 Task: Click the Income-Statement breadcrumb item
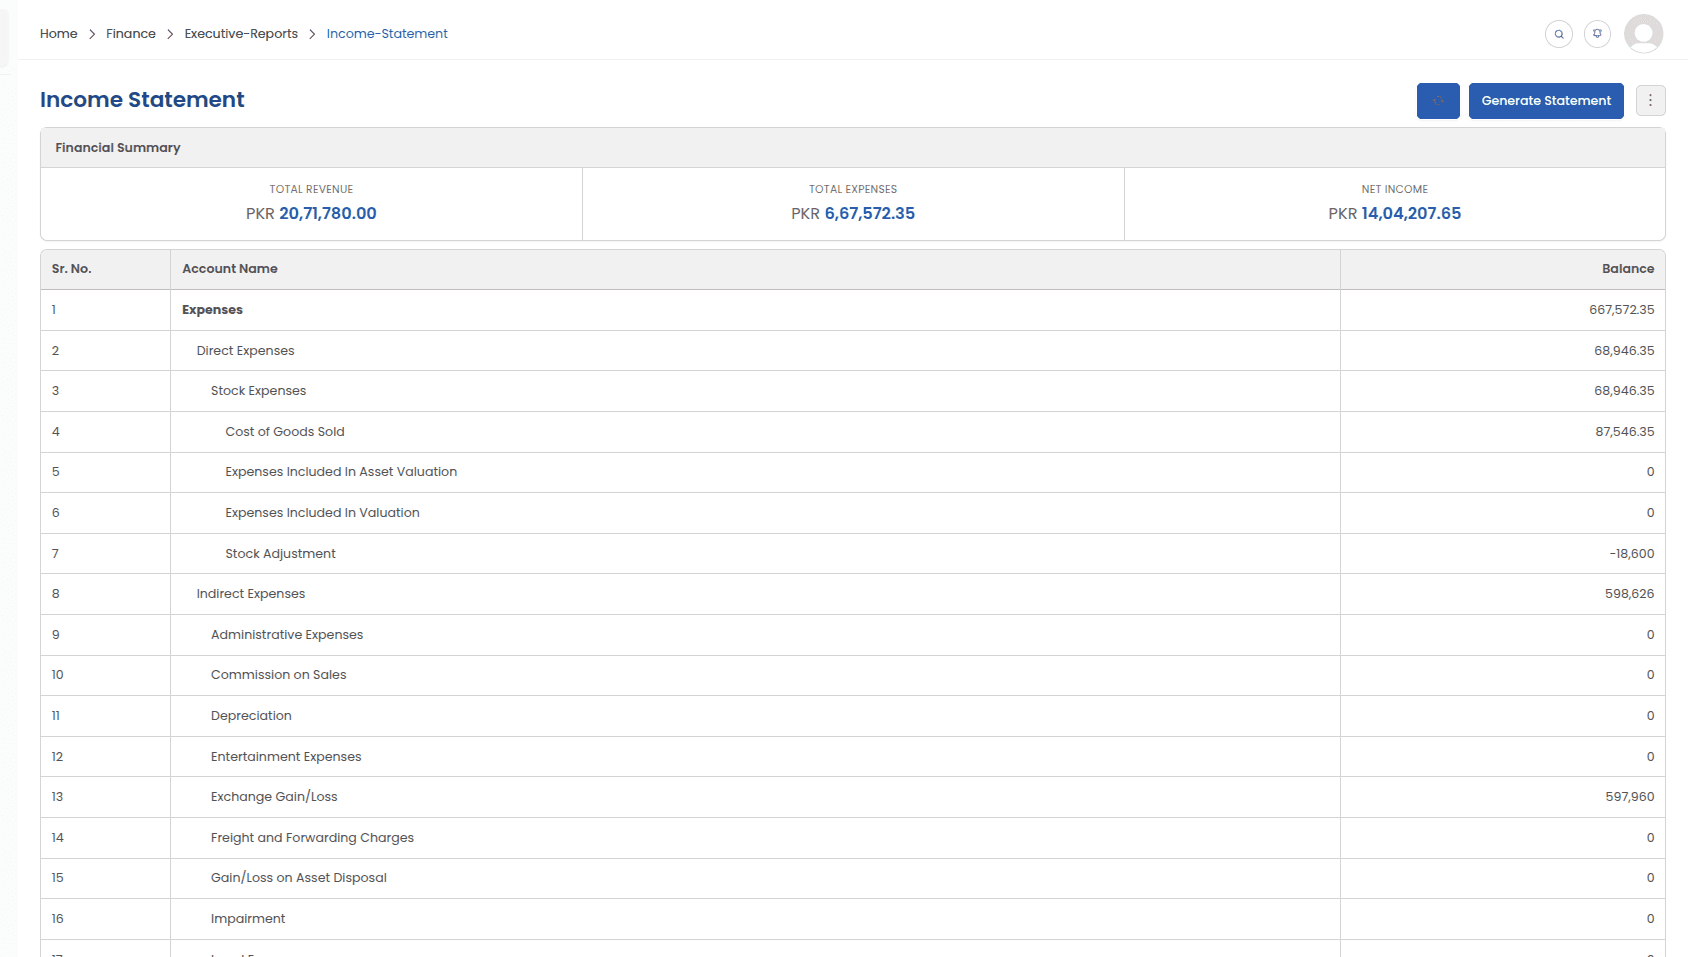[387, 34]
